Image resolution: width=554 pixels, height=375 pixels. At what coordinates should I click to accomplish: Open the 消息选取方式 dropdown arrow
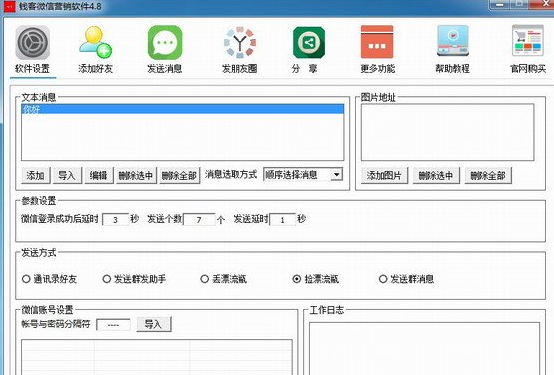337,175
